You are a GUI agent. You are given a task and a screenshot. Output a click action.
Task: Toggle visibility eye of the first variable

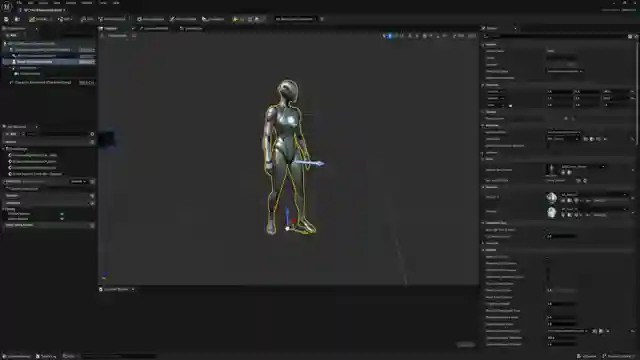pyautogui.click(x=62, y=214)
